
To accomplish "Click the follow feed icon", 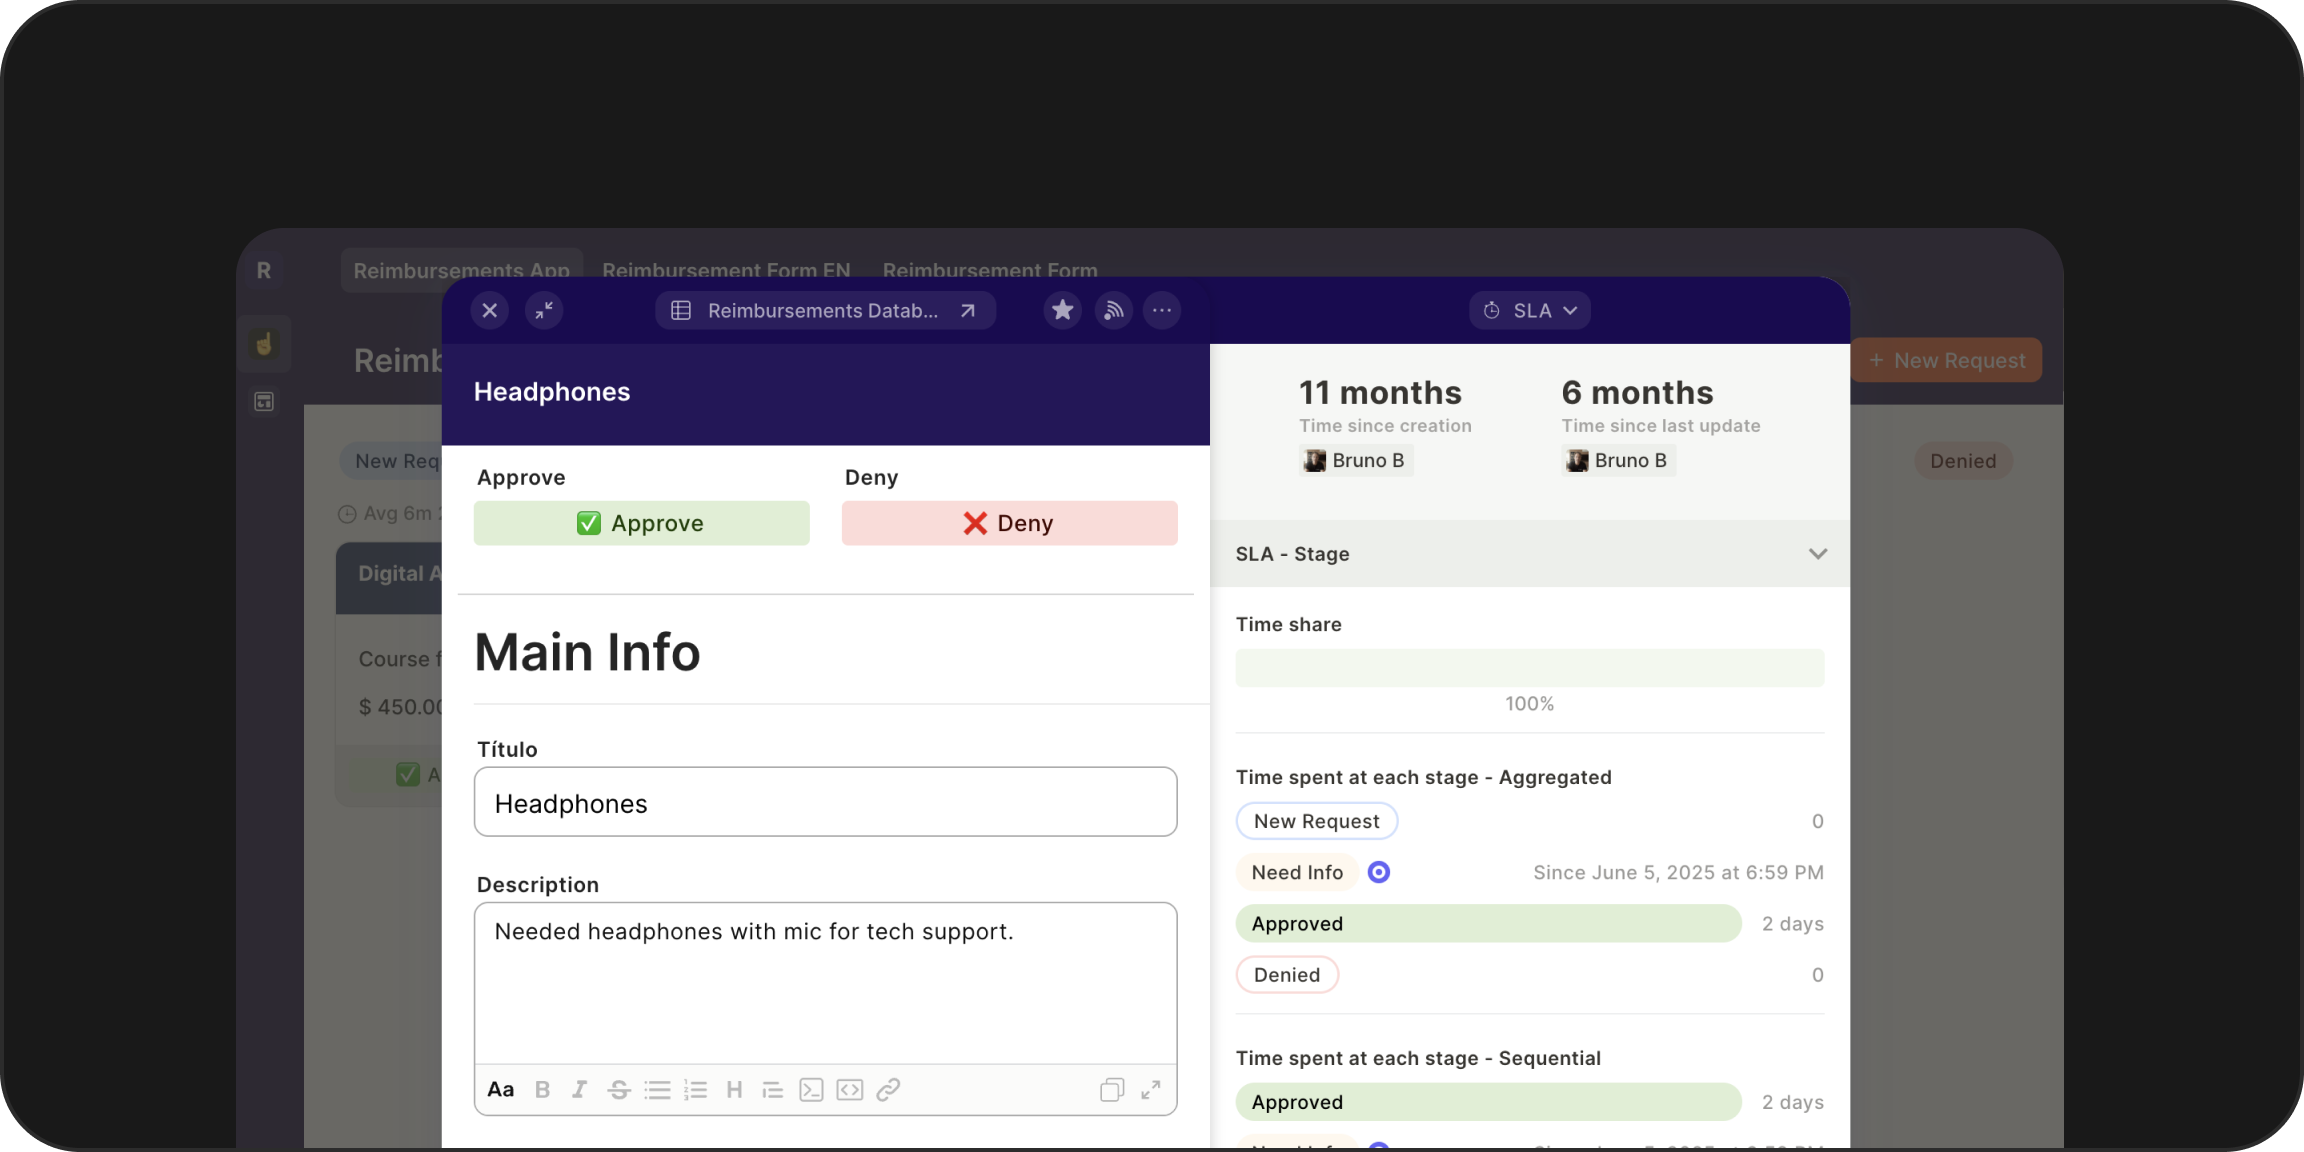I will pyautogui.click(x=1113, y=310).
